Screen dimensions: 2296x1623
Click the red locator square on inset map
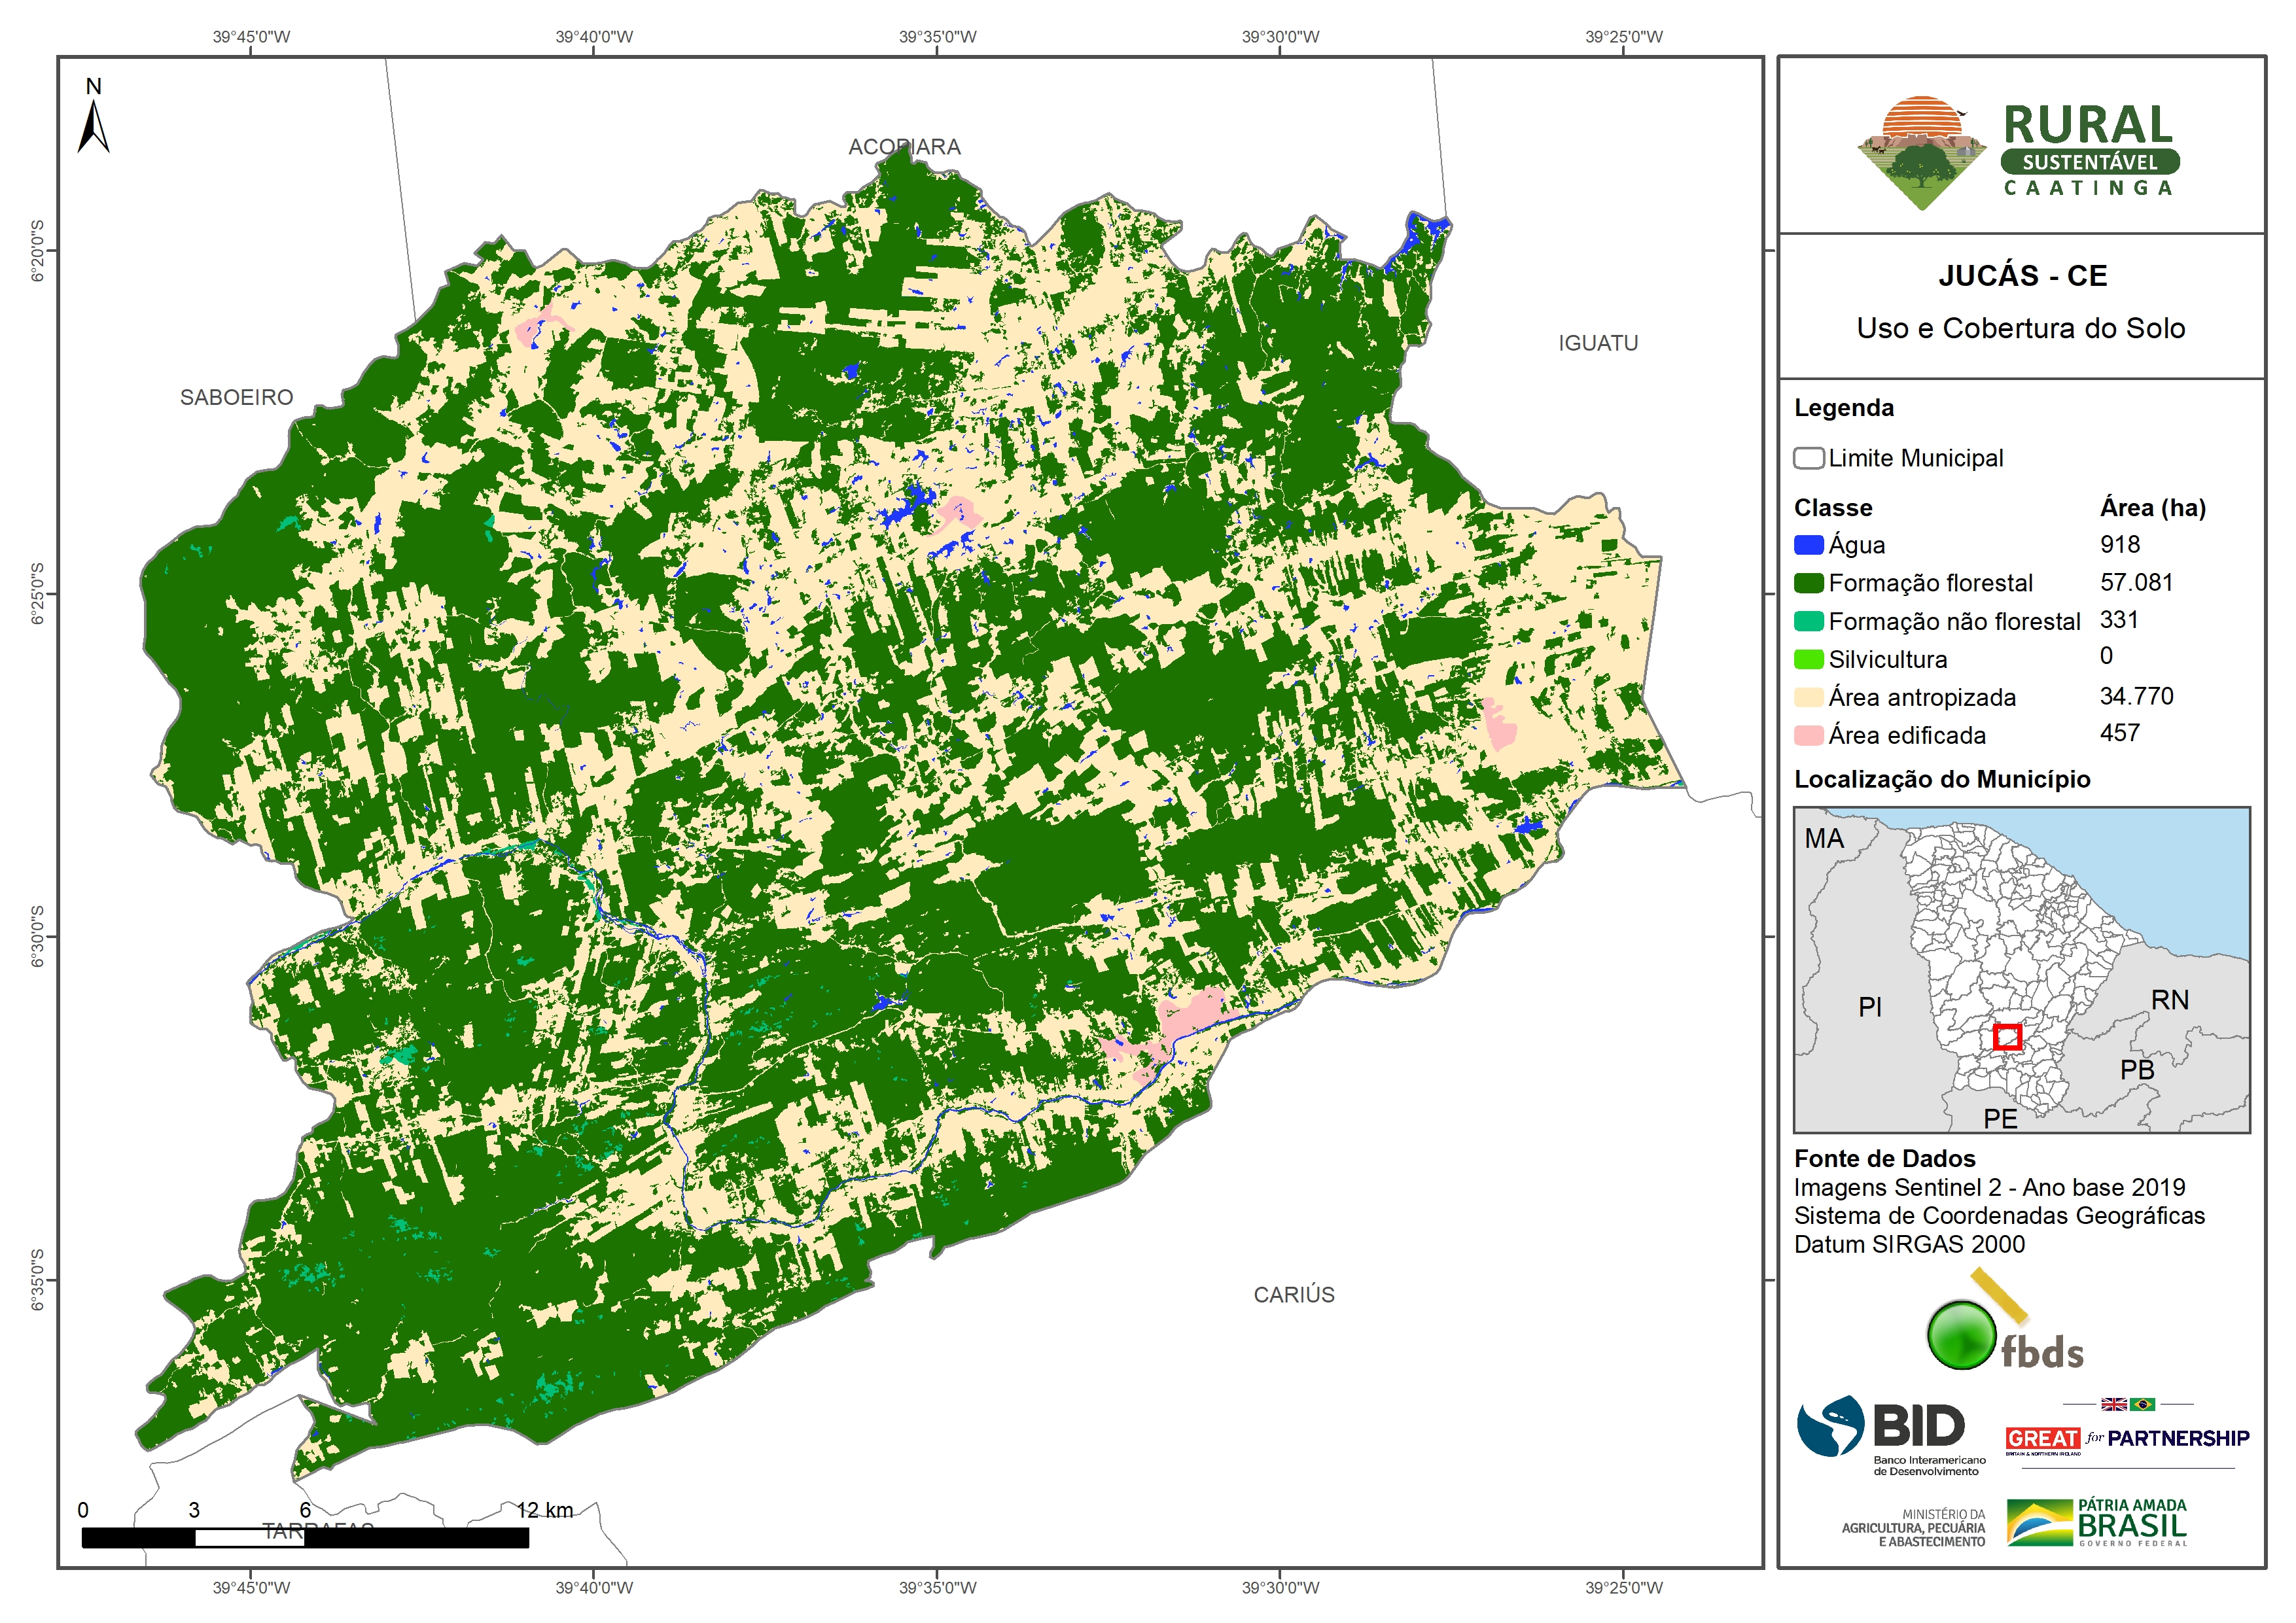click(x=2007, y=1037)
